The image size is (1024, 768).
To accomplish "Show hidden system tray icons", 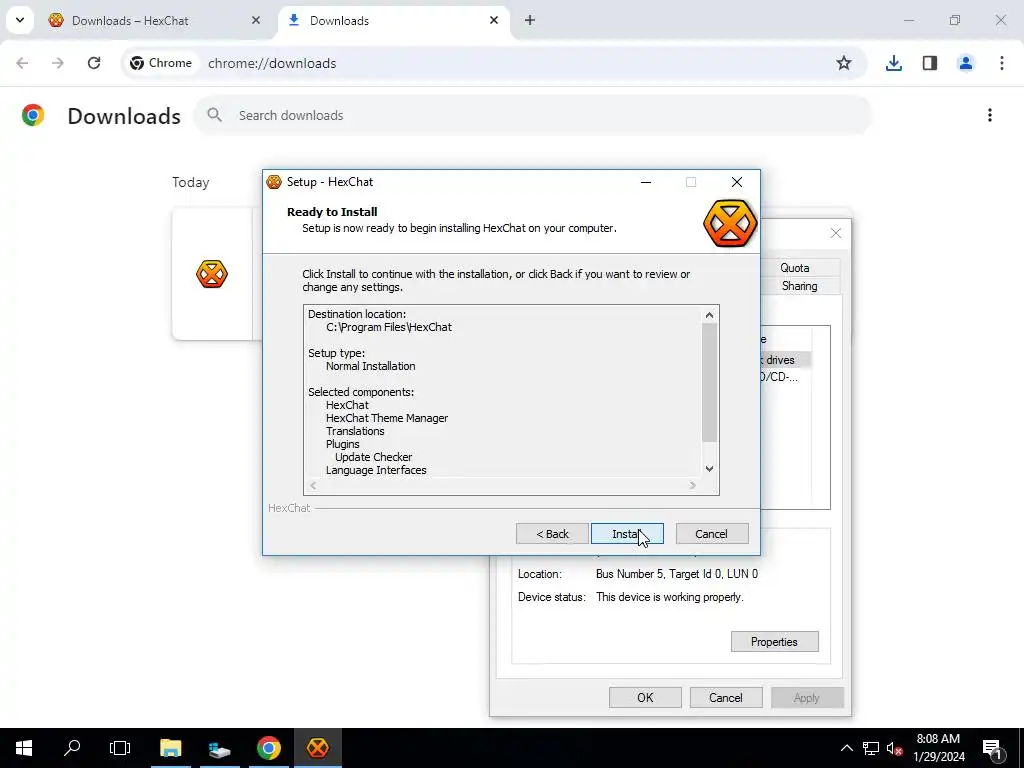I will pyautogui.click(x=846, y=748).
